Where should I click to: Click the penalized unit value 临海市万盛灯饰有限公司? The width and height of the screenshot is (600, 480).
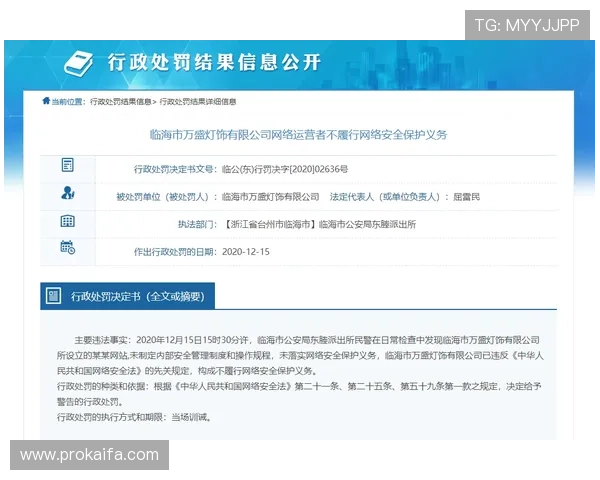(x=270, y=197)
